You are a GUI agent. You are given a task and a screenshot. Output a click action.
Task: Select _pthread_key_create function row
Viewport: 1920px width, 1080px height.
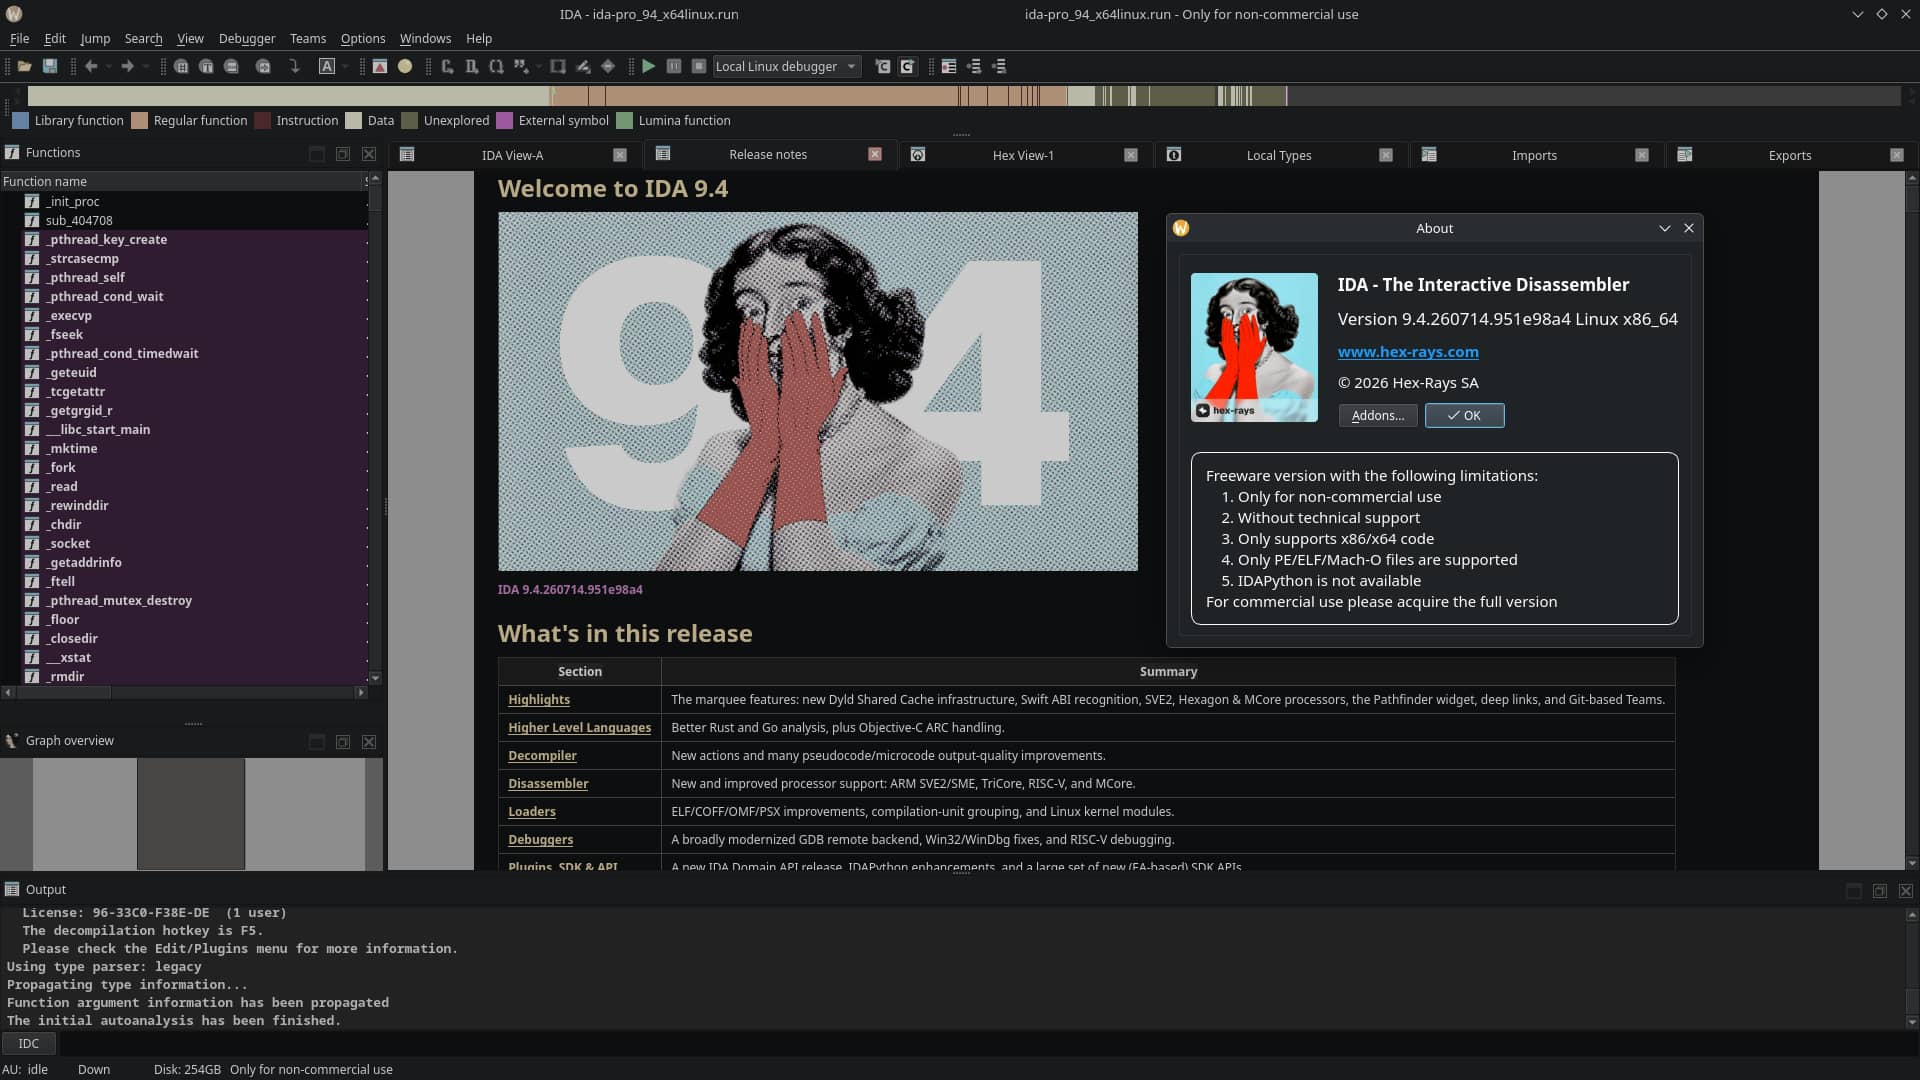196,239
